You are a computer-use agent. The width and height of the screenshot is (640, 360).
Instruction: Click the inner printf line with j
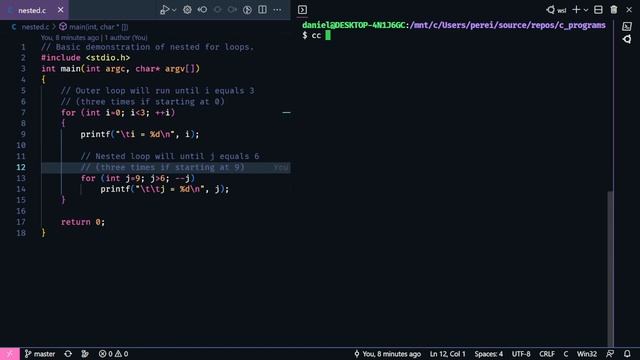165,189
